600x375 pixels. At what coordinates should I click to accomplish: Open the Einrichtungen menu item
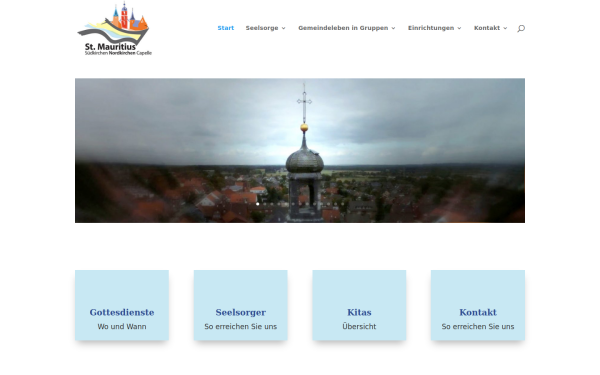tap(434, 28)
